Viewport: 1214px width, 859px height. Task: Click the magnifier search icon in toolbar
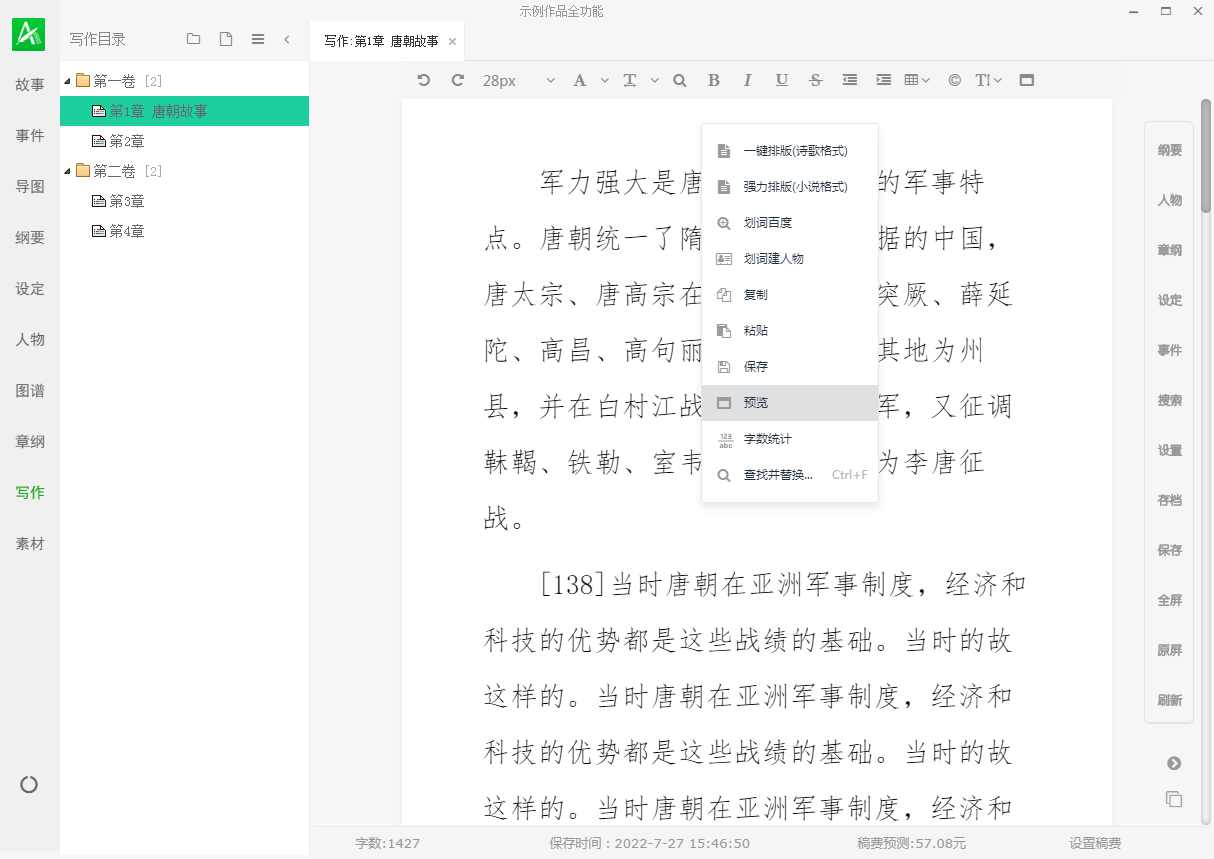[680, 80]
